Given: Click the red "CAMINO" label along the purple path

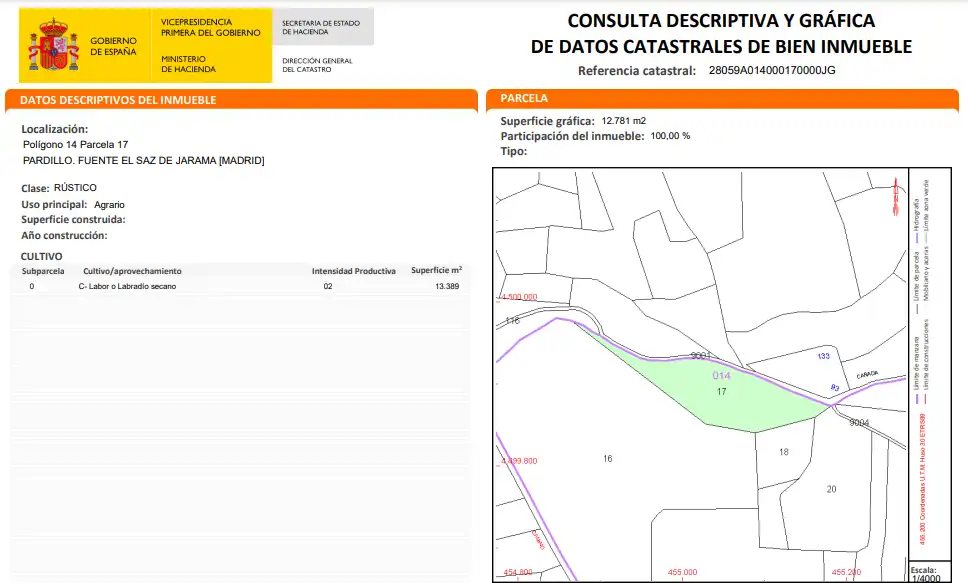Looking at the screenshot, I should tap(538, 540).
